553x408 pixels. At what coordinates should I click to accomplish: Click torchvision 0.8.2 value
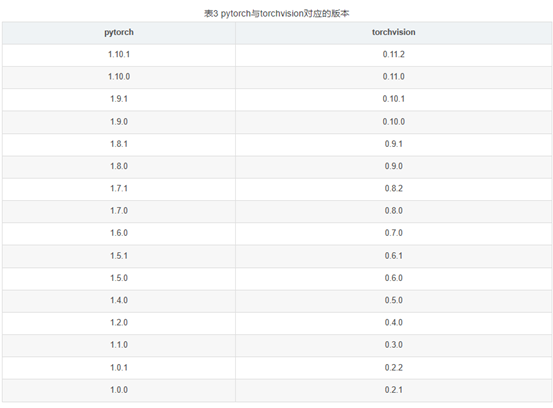click(x=393, y=189)
